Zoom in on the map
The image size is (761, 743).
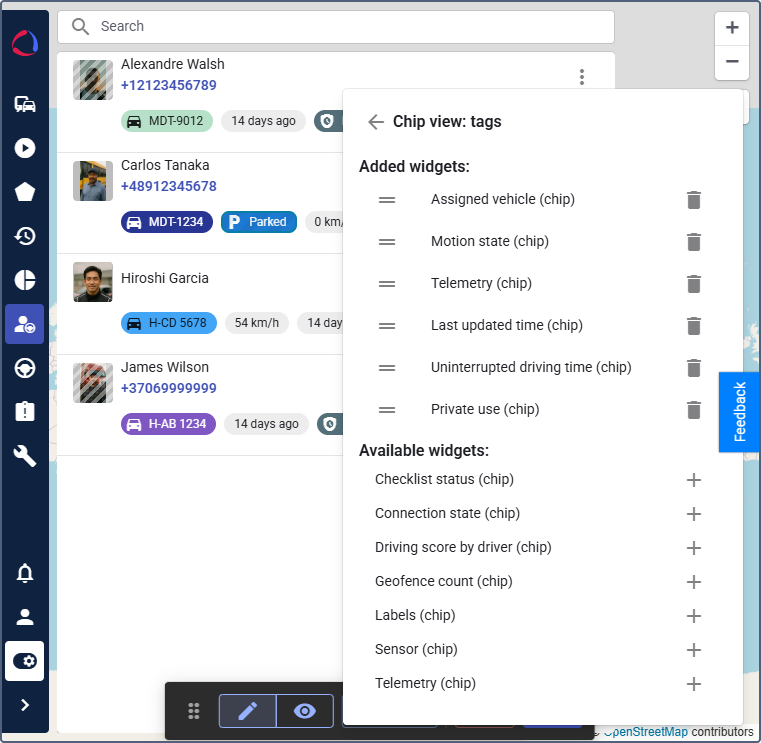pos(732,28)
